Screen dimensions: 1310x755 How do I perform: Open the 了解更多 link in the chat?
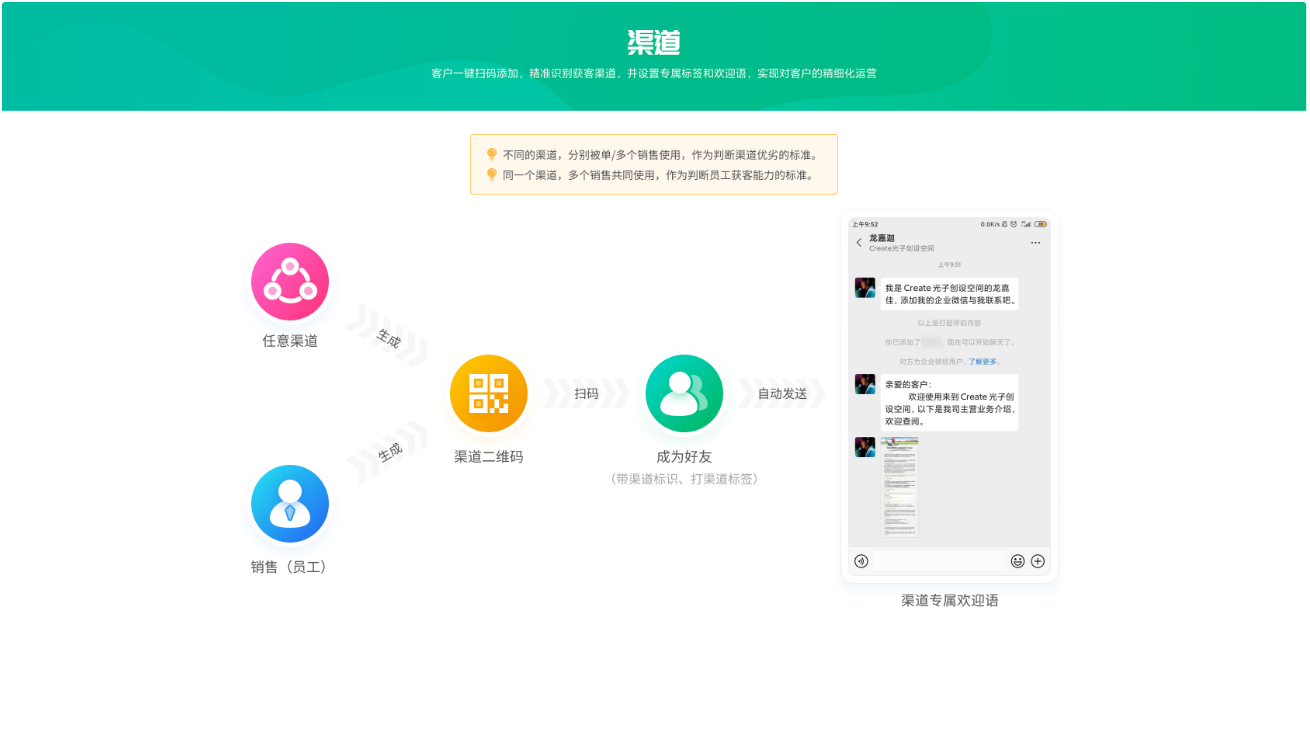pos(983,362)
